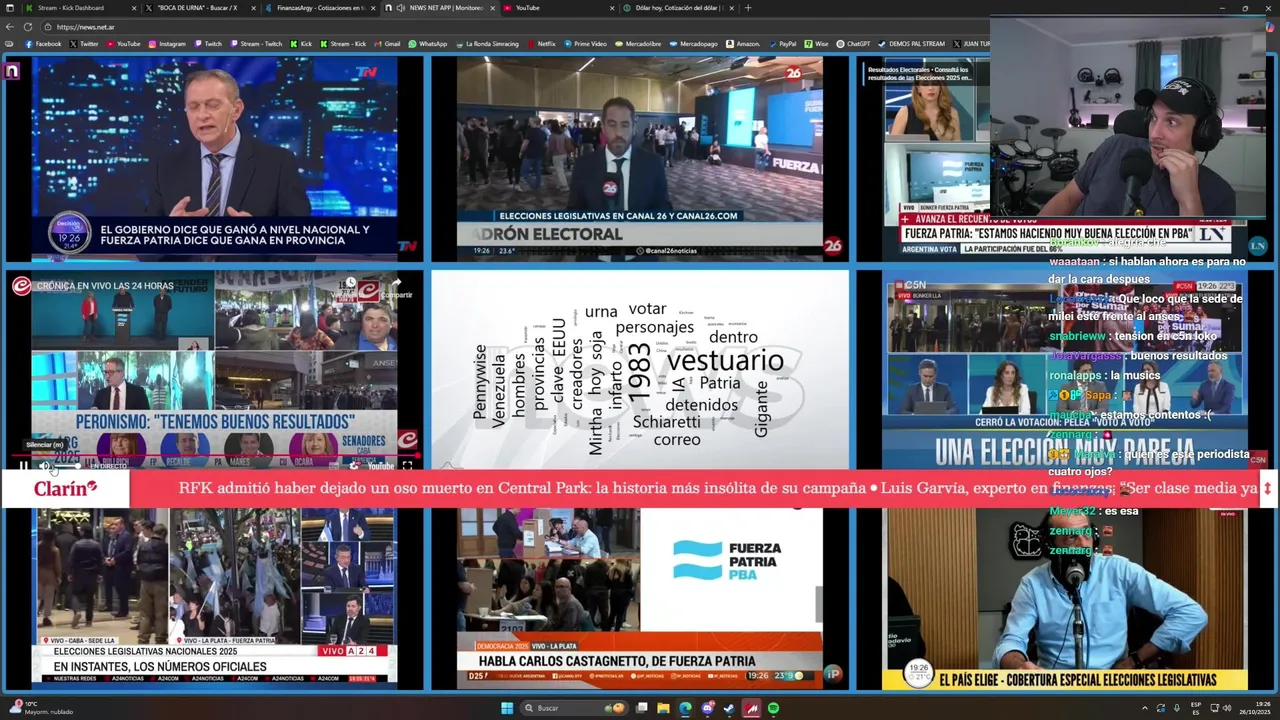Select NEWS NET APP Monitoreo tab
This screenshot has width=1280, height=720.
(439, 8)
